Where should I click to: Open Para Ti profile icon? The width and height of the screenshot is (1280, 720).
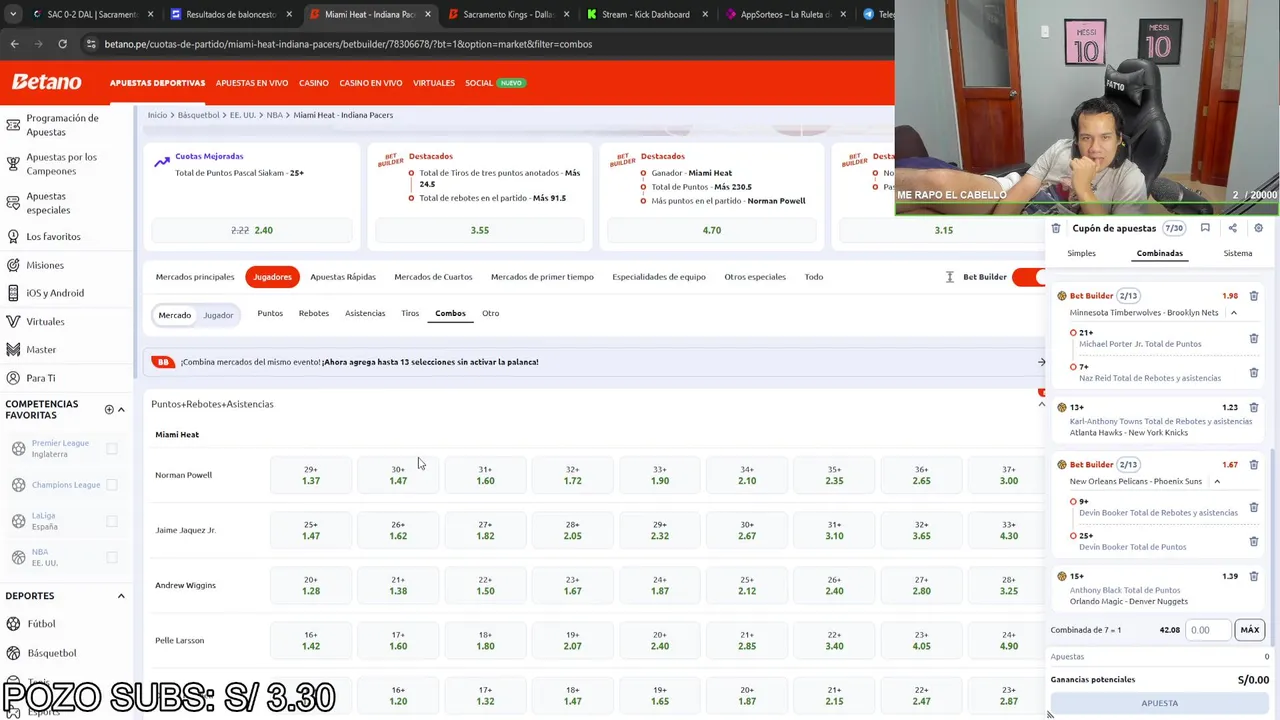13,378
